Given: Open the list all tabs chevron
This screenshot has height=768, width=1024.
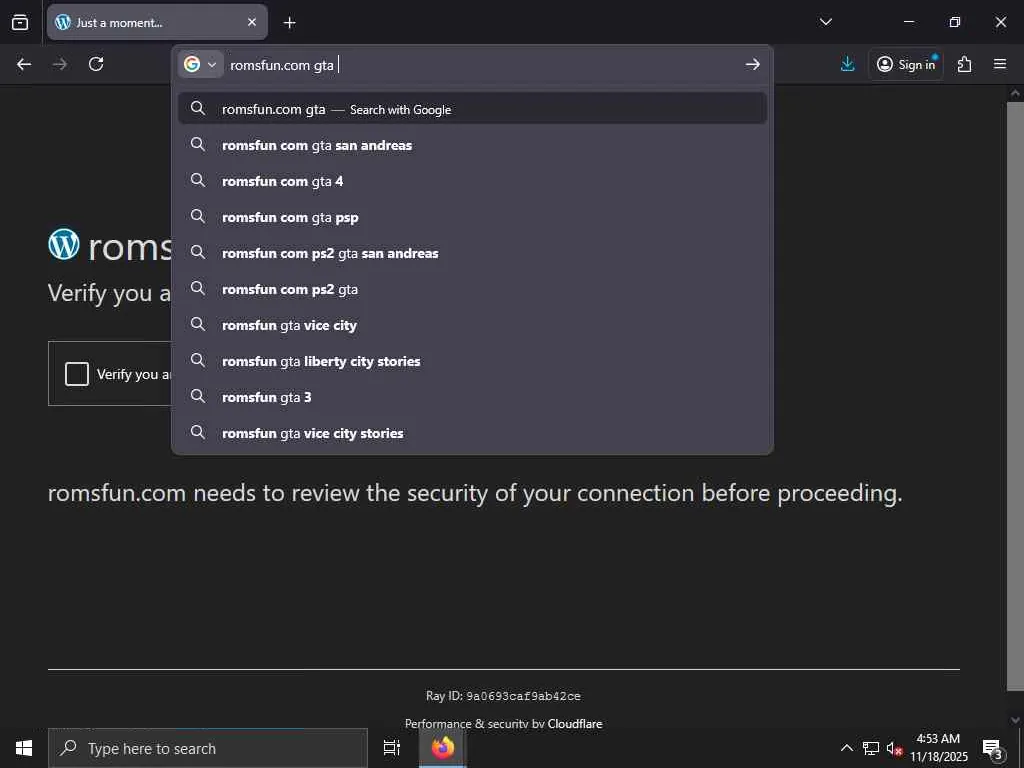Looking at the screenshot, I should coord(825,22).
